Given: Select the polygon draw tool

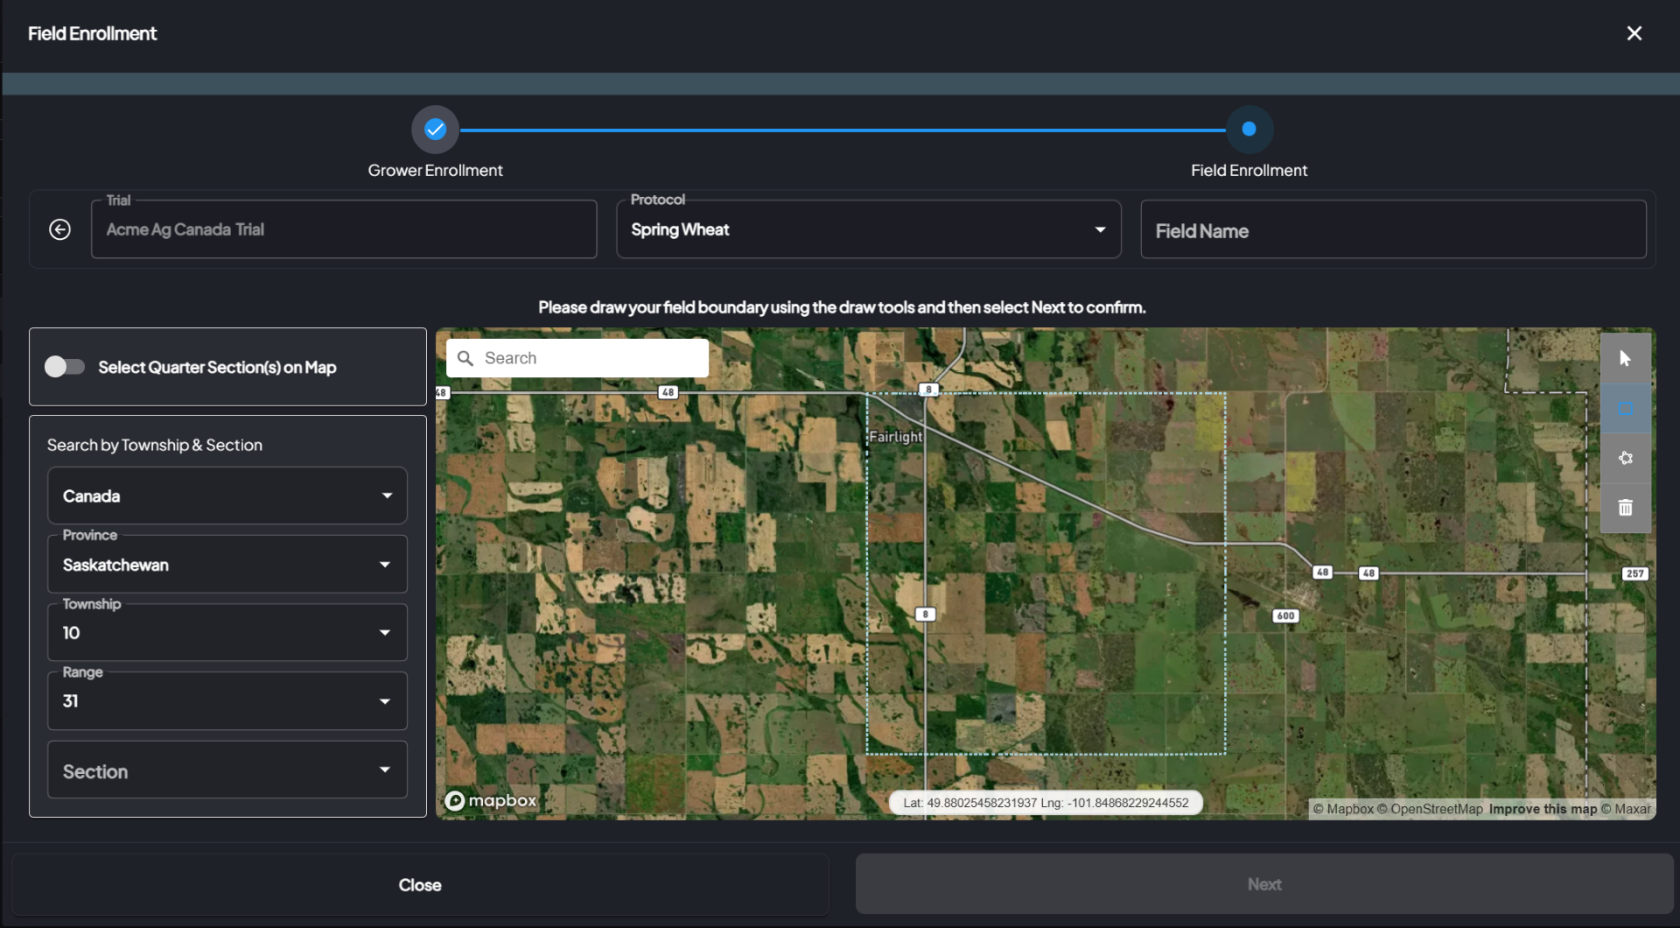Looking at the screenshot, I should pyautogui.click(x=1625, y=458).
